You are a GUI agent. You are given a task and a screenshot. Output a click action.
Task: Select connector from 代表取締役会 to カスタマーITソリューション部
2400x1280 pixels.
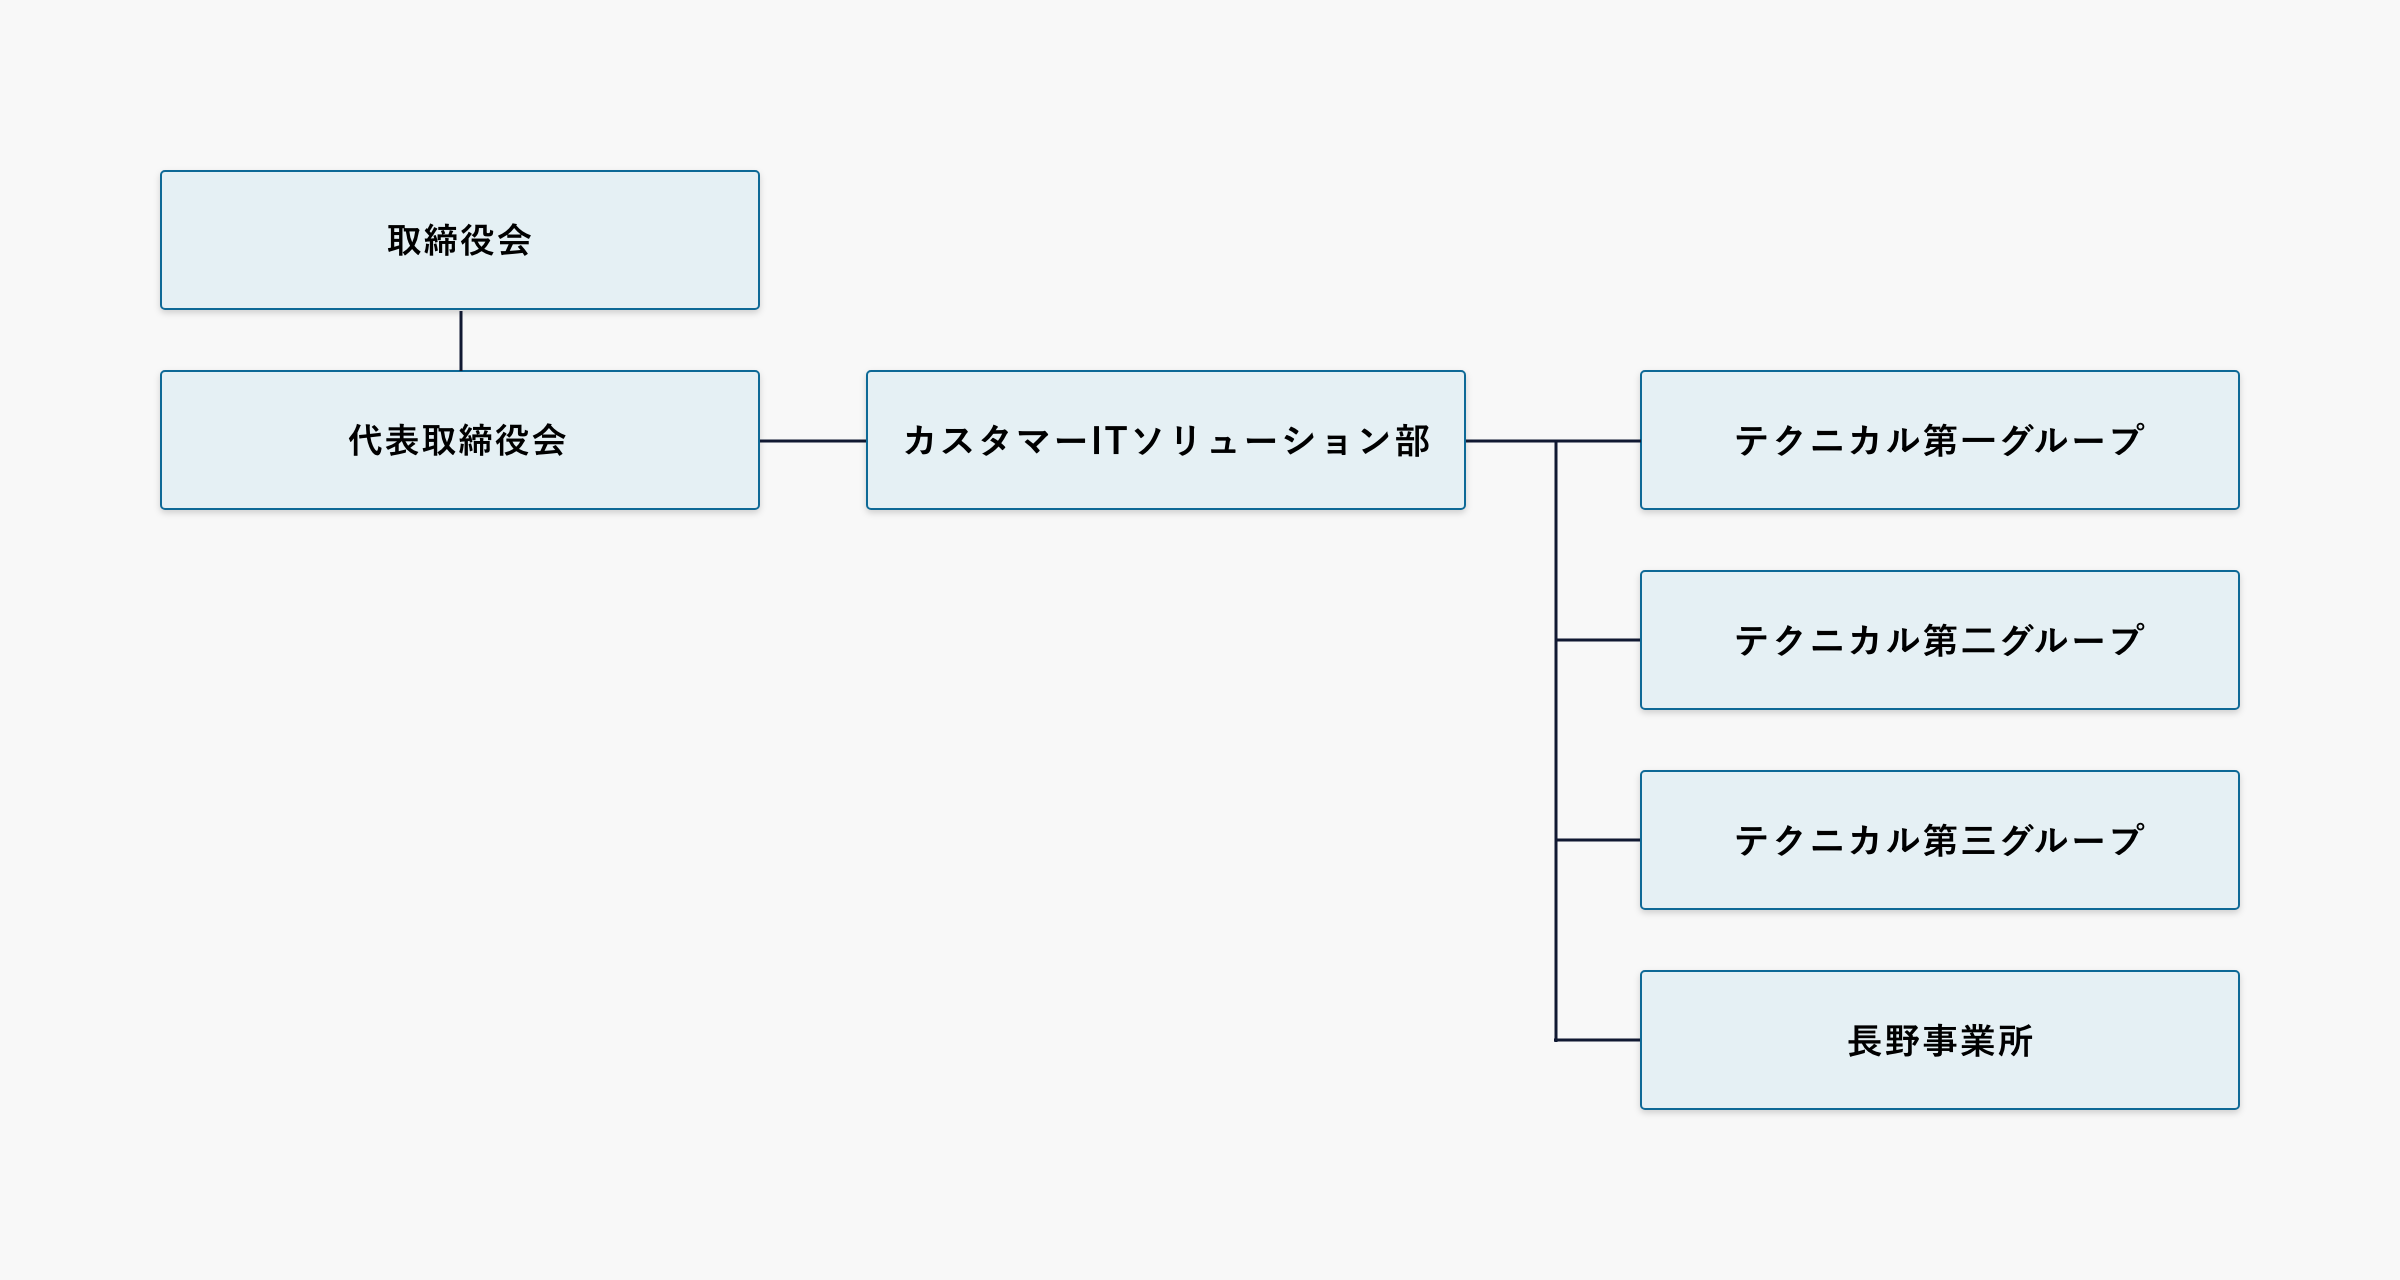click(813, 441)
